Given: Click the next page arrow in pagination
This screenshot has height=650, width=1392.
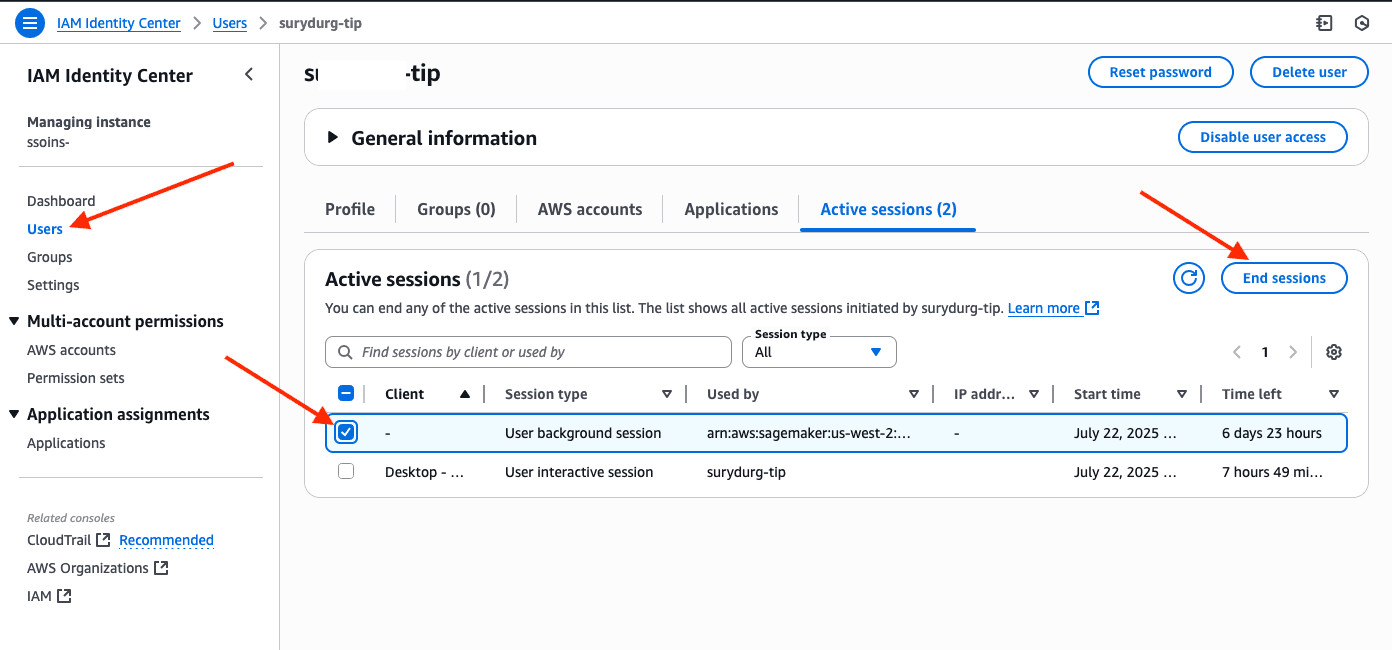Looking at the screenshot, I should [x=1293, y=352].
